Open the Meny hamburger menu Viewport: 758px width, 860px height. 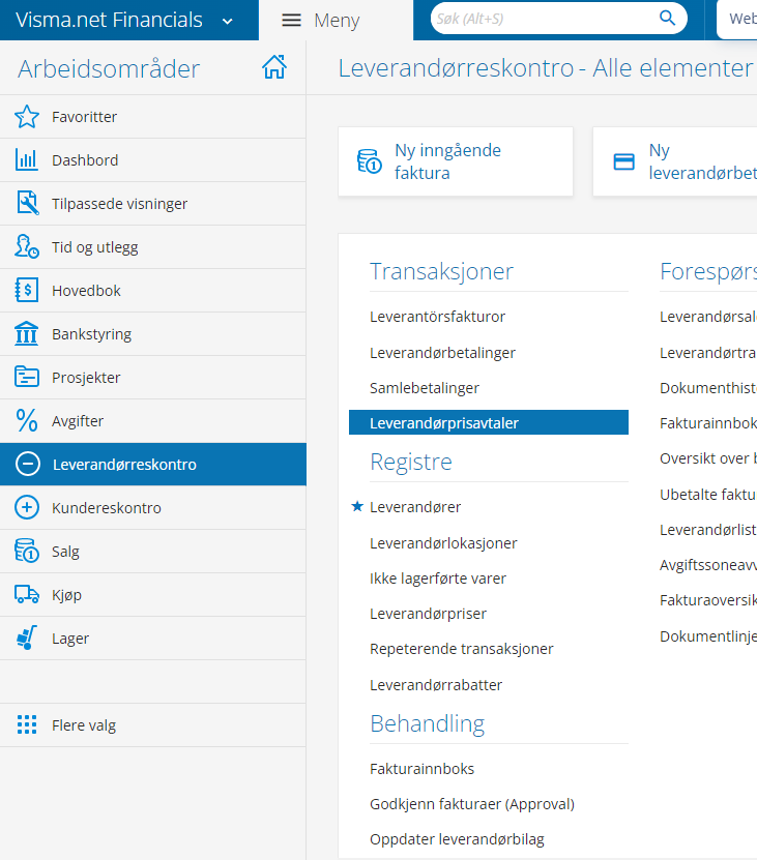[x=292, y=21]
